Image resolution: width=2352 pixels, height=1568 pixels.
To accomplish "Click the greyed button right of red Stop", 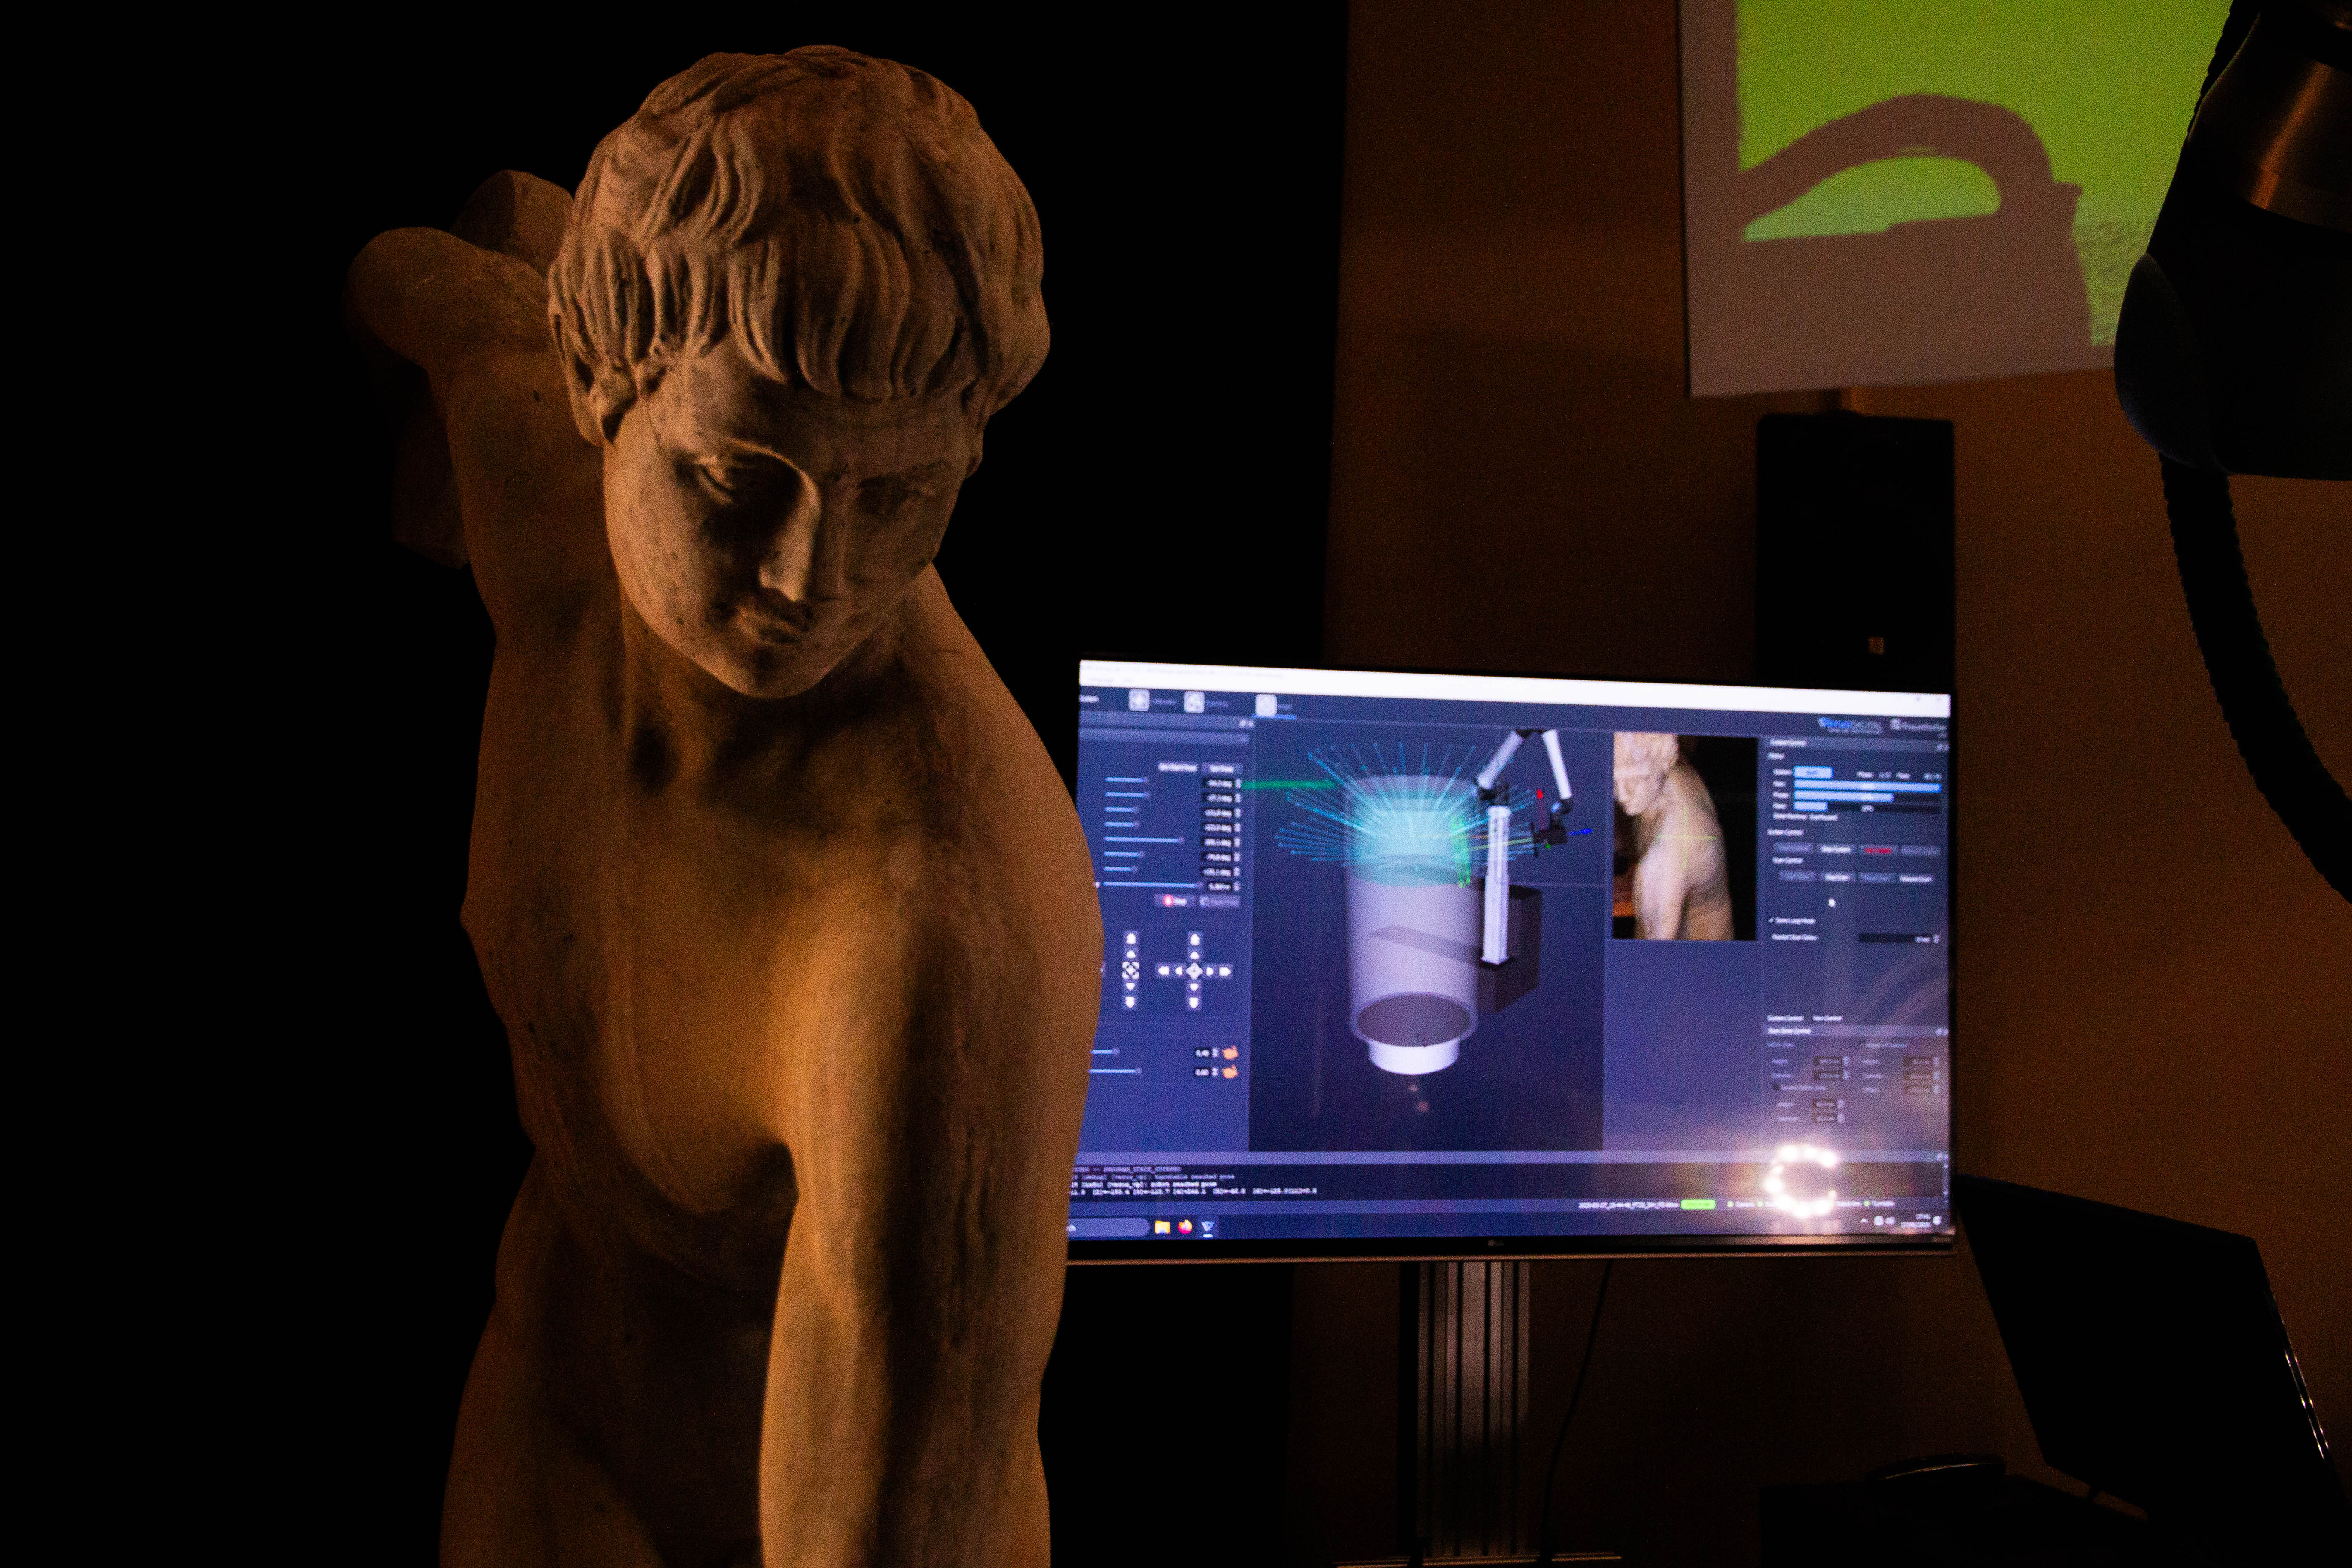I will coord(1220,902).
